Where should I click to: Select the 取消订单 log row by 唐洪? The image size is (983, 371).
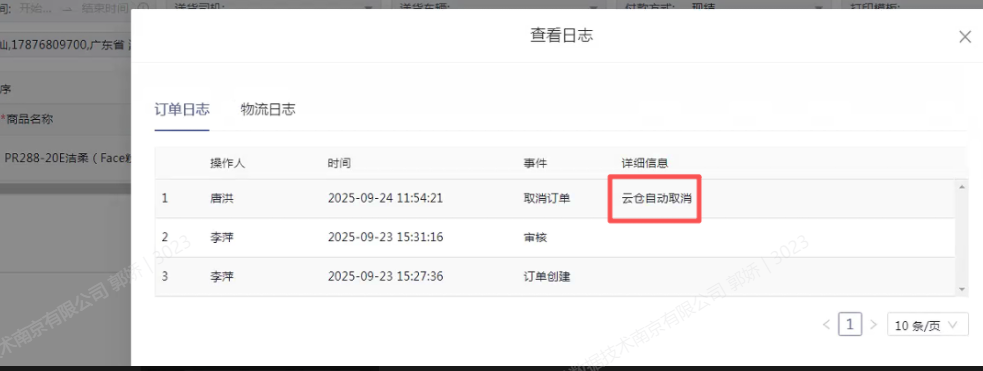pyautogui.click(x=555, y=199)
